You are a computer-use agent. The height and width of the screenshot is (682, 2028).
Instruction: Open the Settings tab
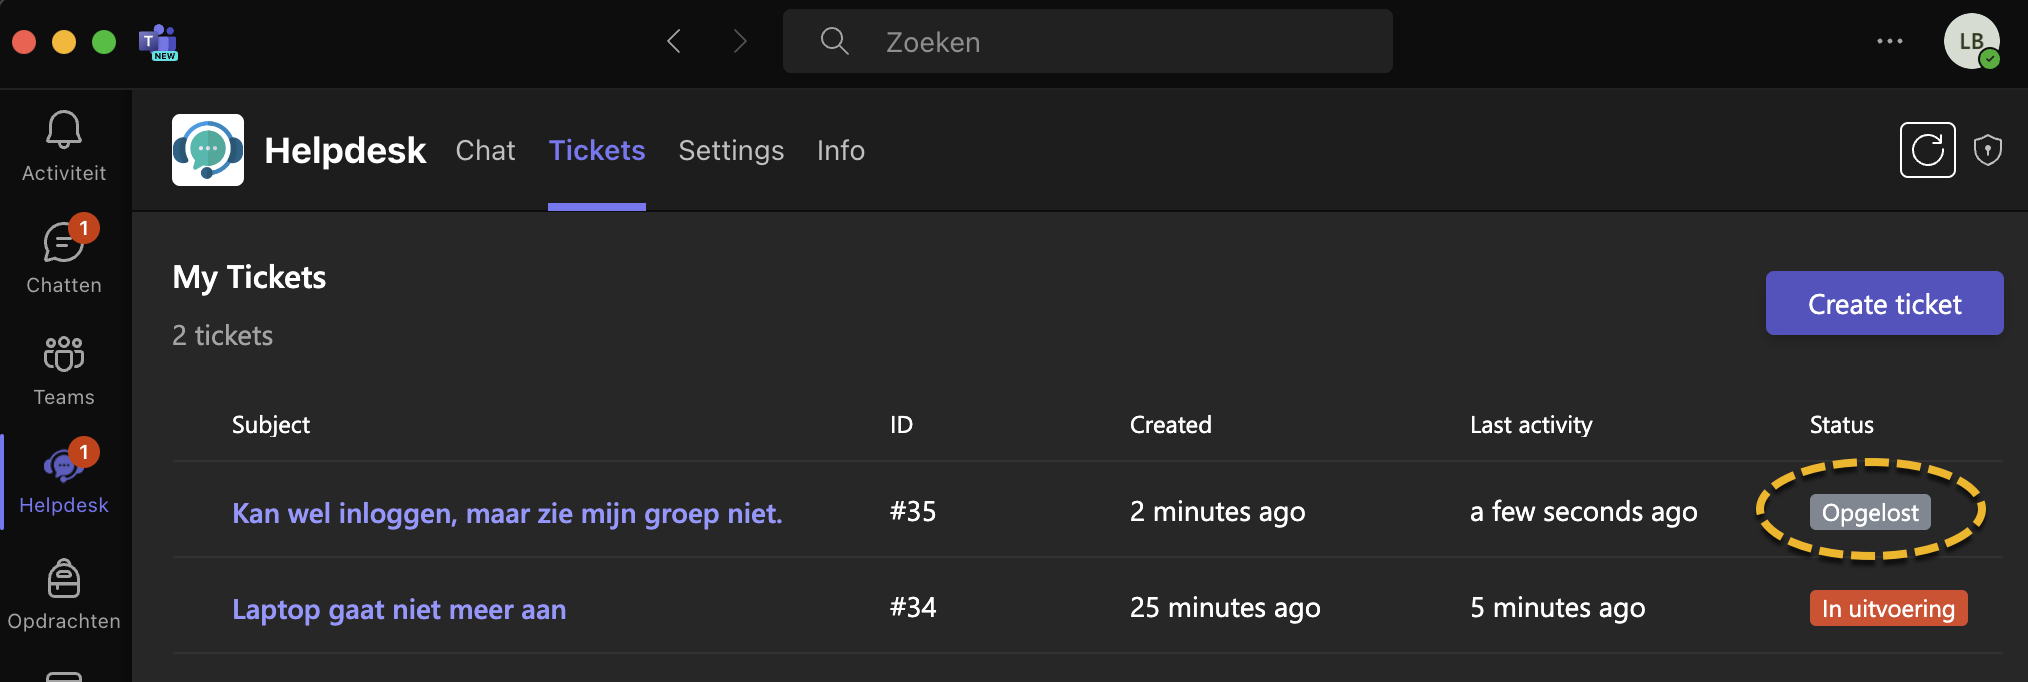point(731,150)
